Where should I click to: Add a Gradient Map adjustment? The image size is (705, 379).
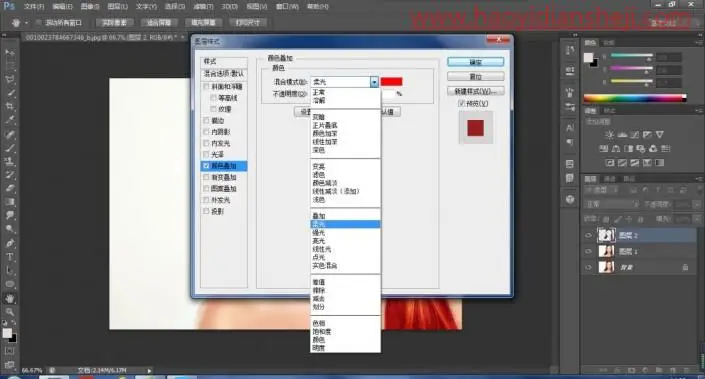[x=660, y=163]
